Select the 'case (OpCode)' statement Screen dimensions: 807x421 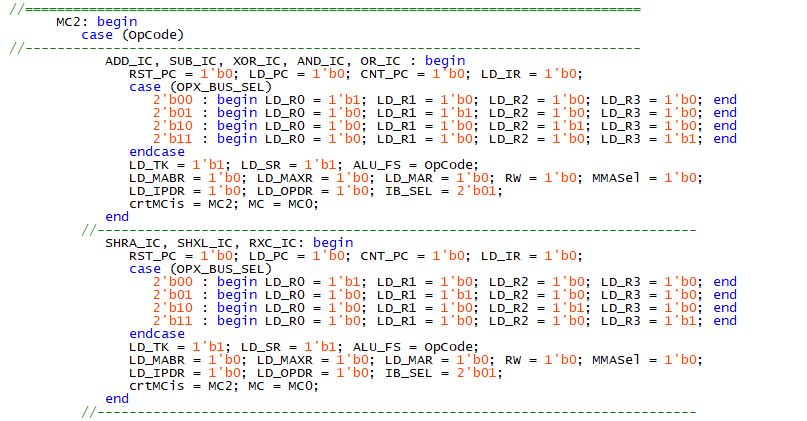pyautogui.click(x=132, y=35)
